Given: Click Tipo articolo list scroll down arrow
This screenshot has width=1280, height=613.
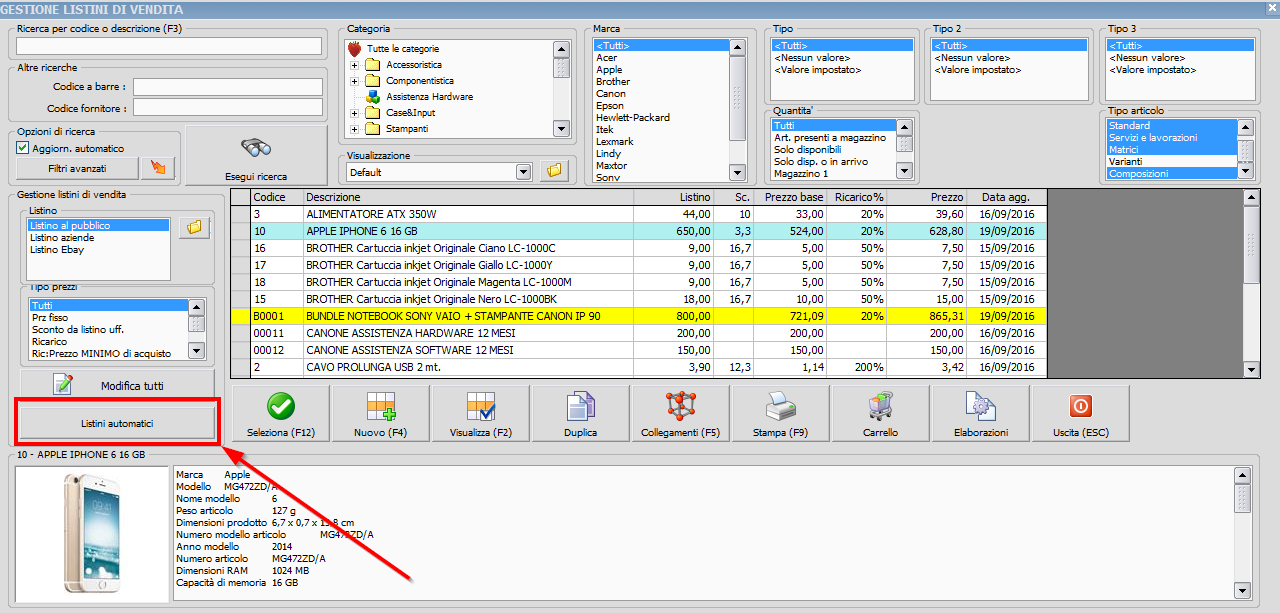Looking at the screenshot, I should tap(1245, 172).
